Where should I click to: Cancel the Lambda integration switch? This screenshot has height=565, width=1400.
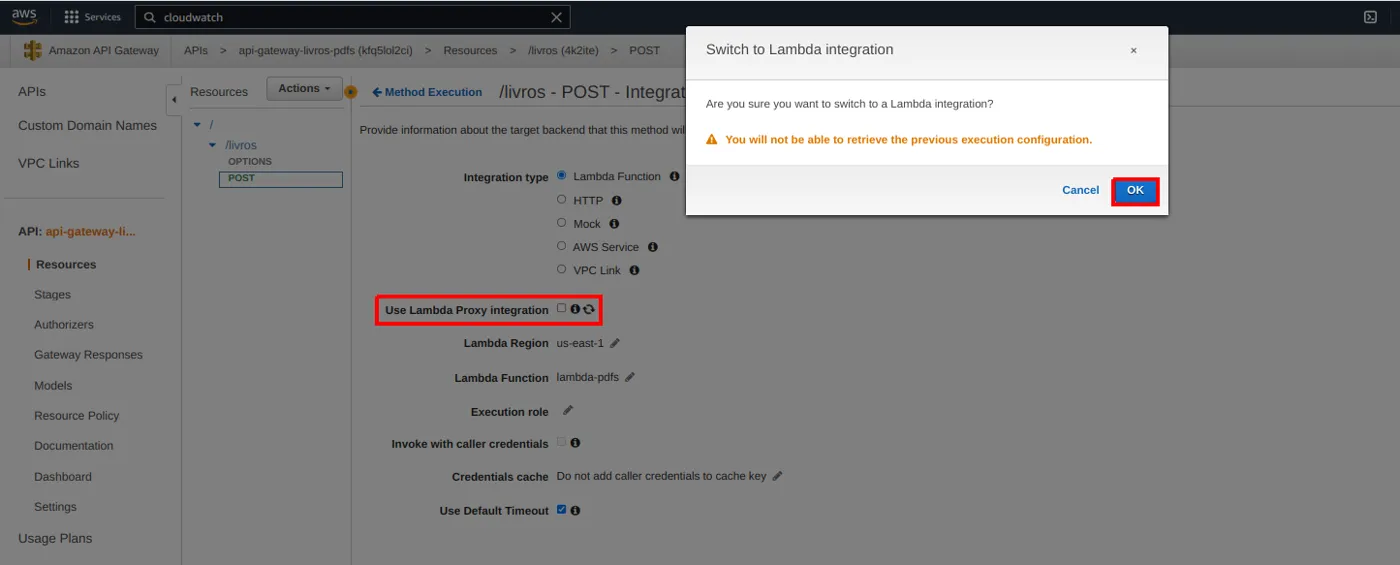click(x=1080, y=190)
